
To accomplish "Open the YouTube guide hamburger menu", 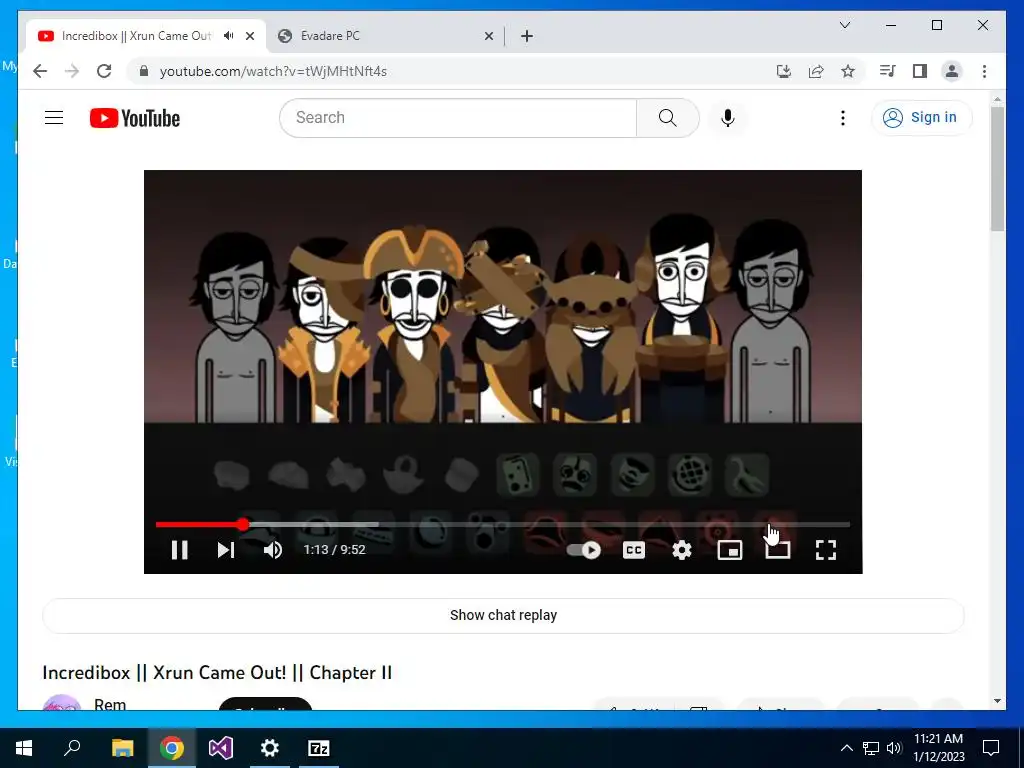I will pyautogui.click(x=54, y=118).
